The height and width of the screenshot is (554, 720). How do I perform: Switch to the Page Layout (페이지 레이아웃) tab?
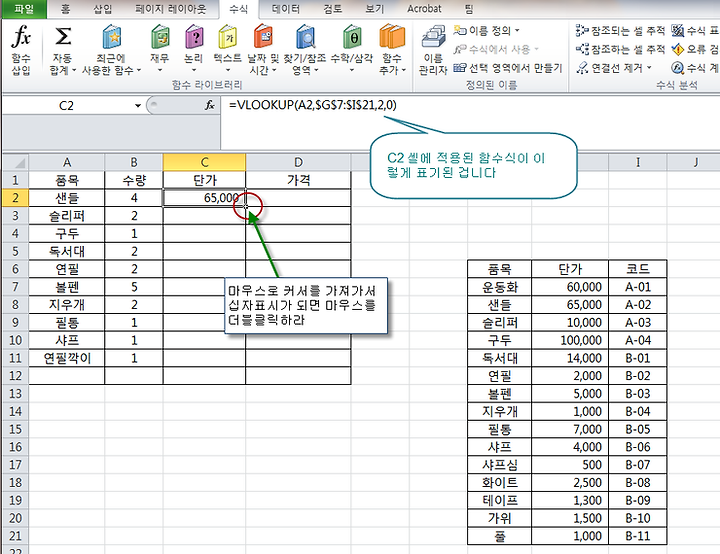pyautogui.click(x=170, y=9)
